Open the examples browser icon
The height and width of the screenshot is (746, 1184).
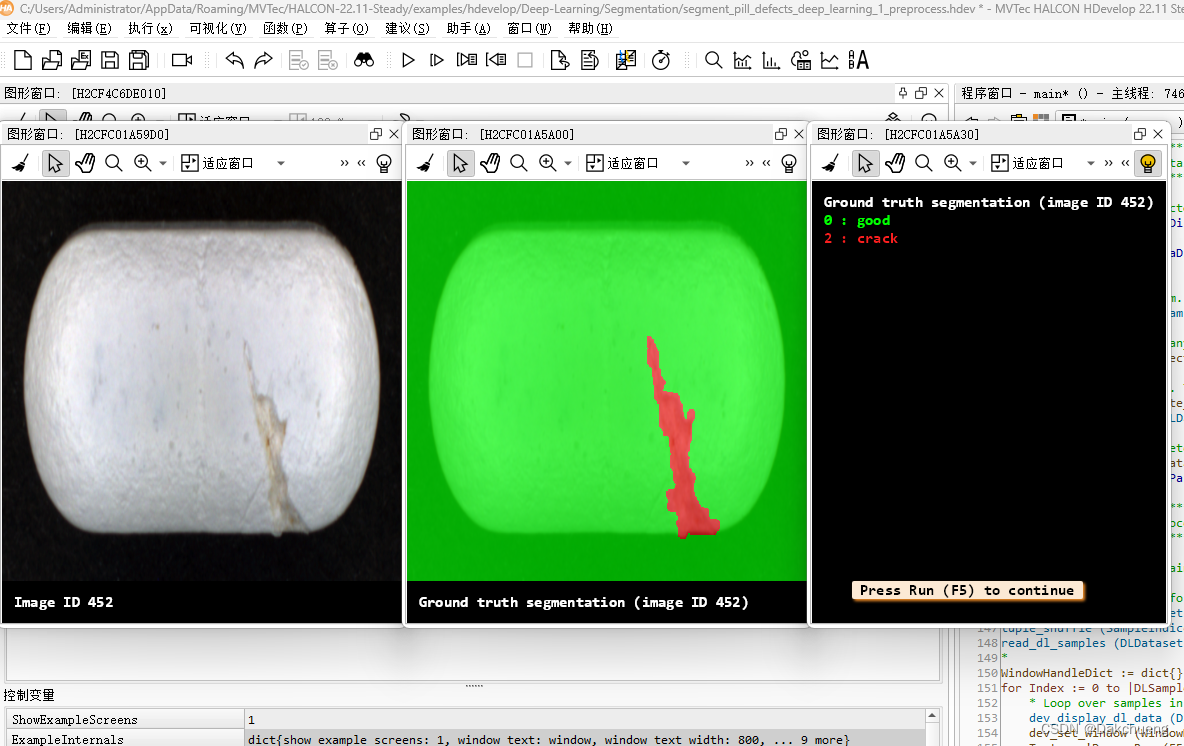[81, 60]
